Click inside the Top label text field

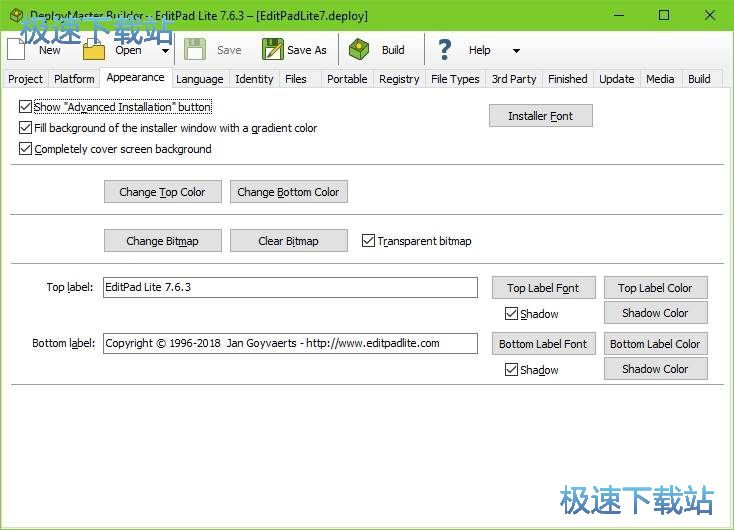point(290,287)
